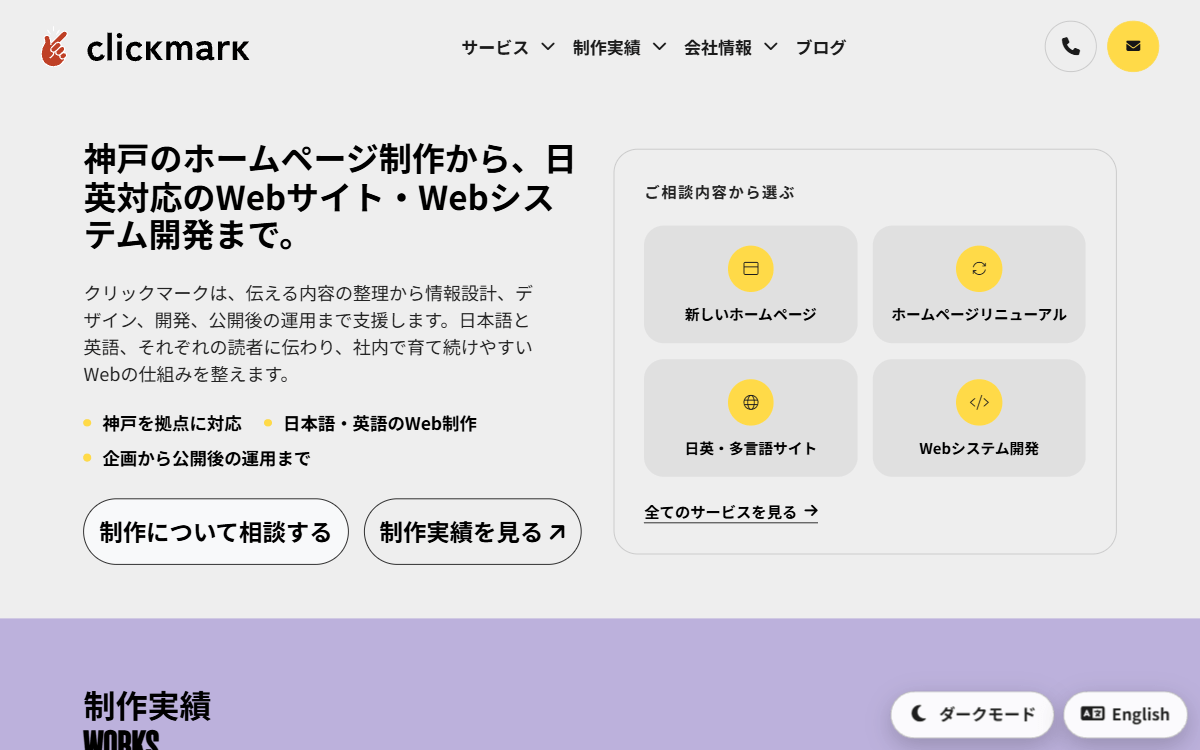This screenshot has width=1200, height=750.
Task: Follow the 全てのサービスを見る link
Action: 731,512
